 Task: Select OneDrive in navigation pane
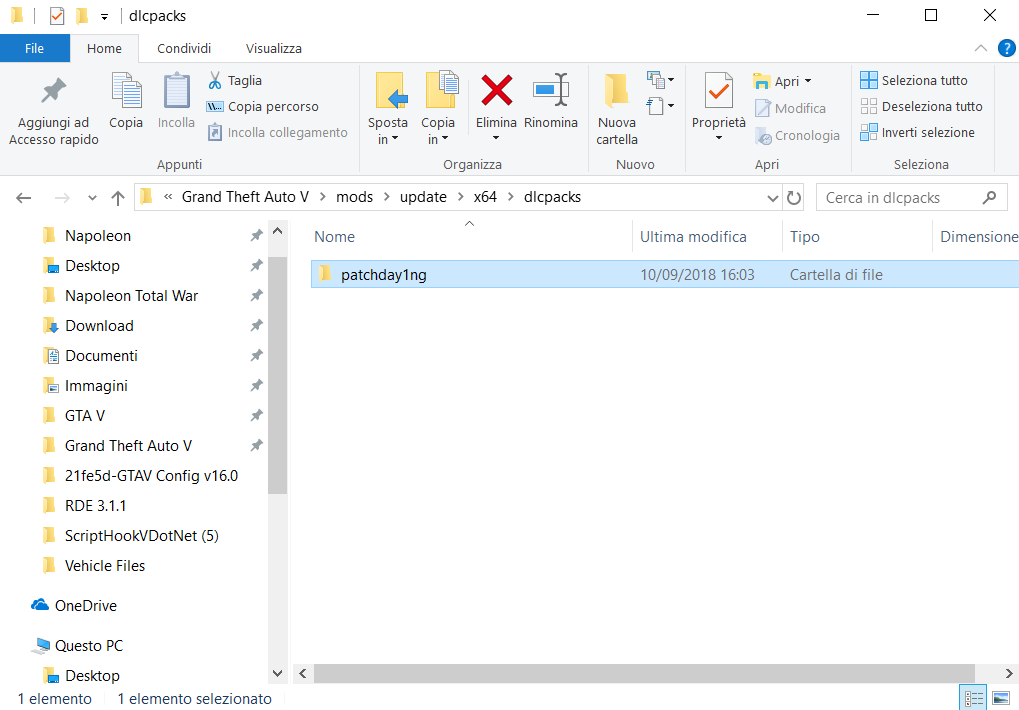[x=85, y=605]
